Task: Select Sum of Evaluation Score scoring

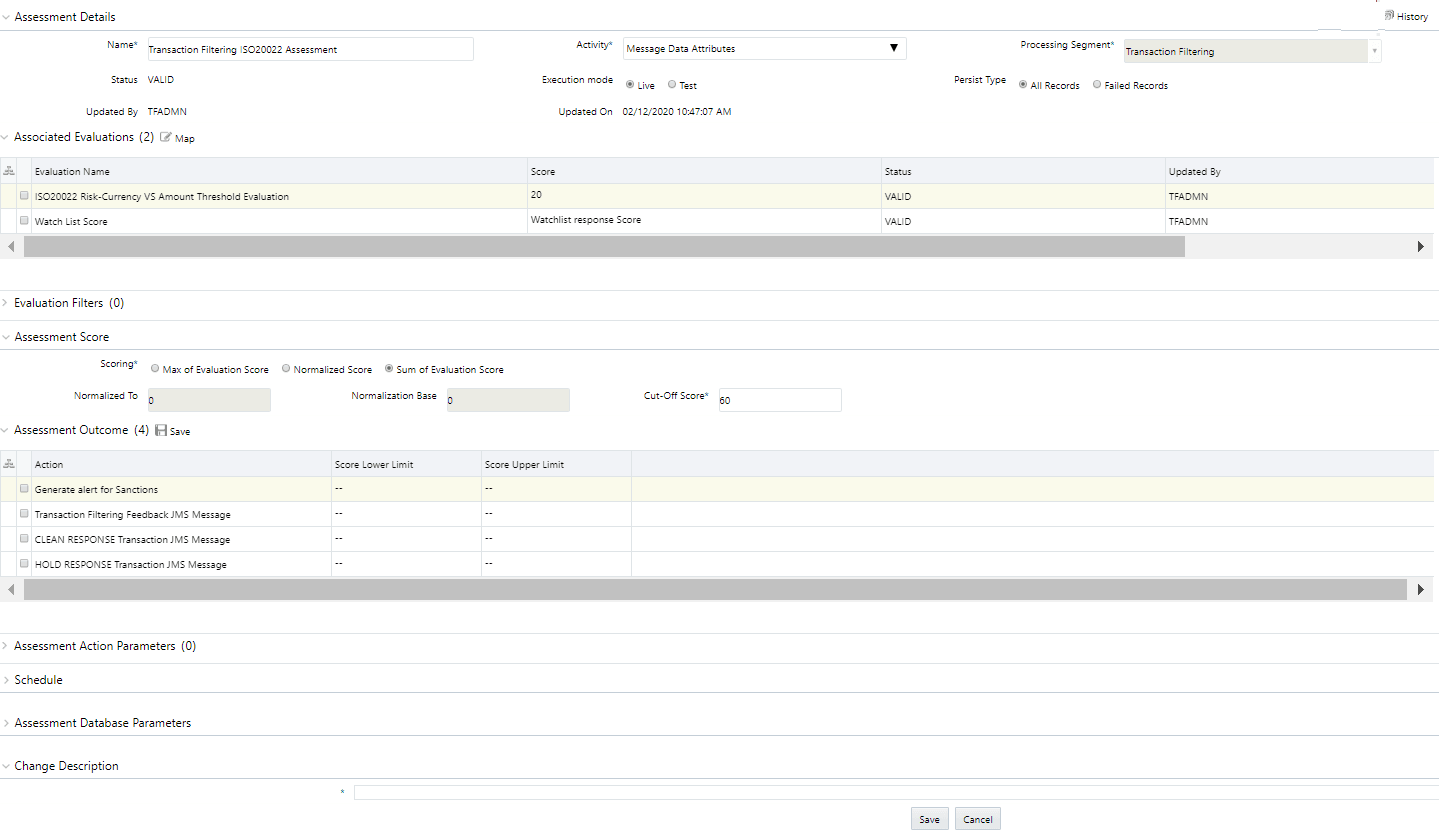Action: click(389, 368)
